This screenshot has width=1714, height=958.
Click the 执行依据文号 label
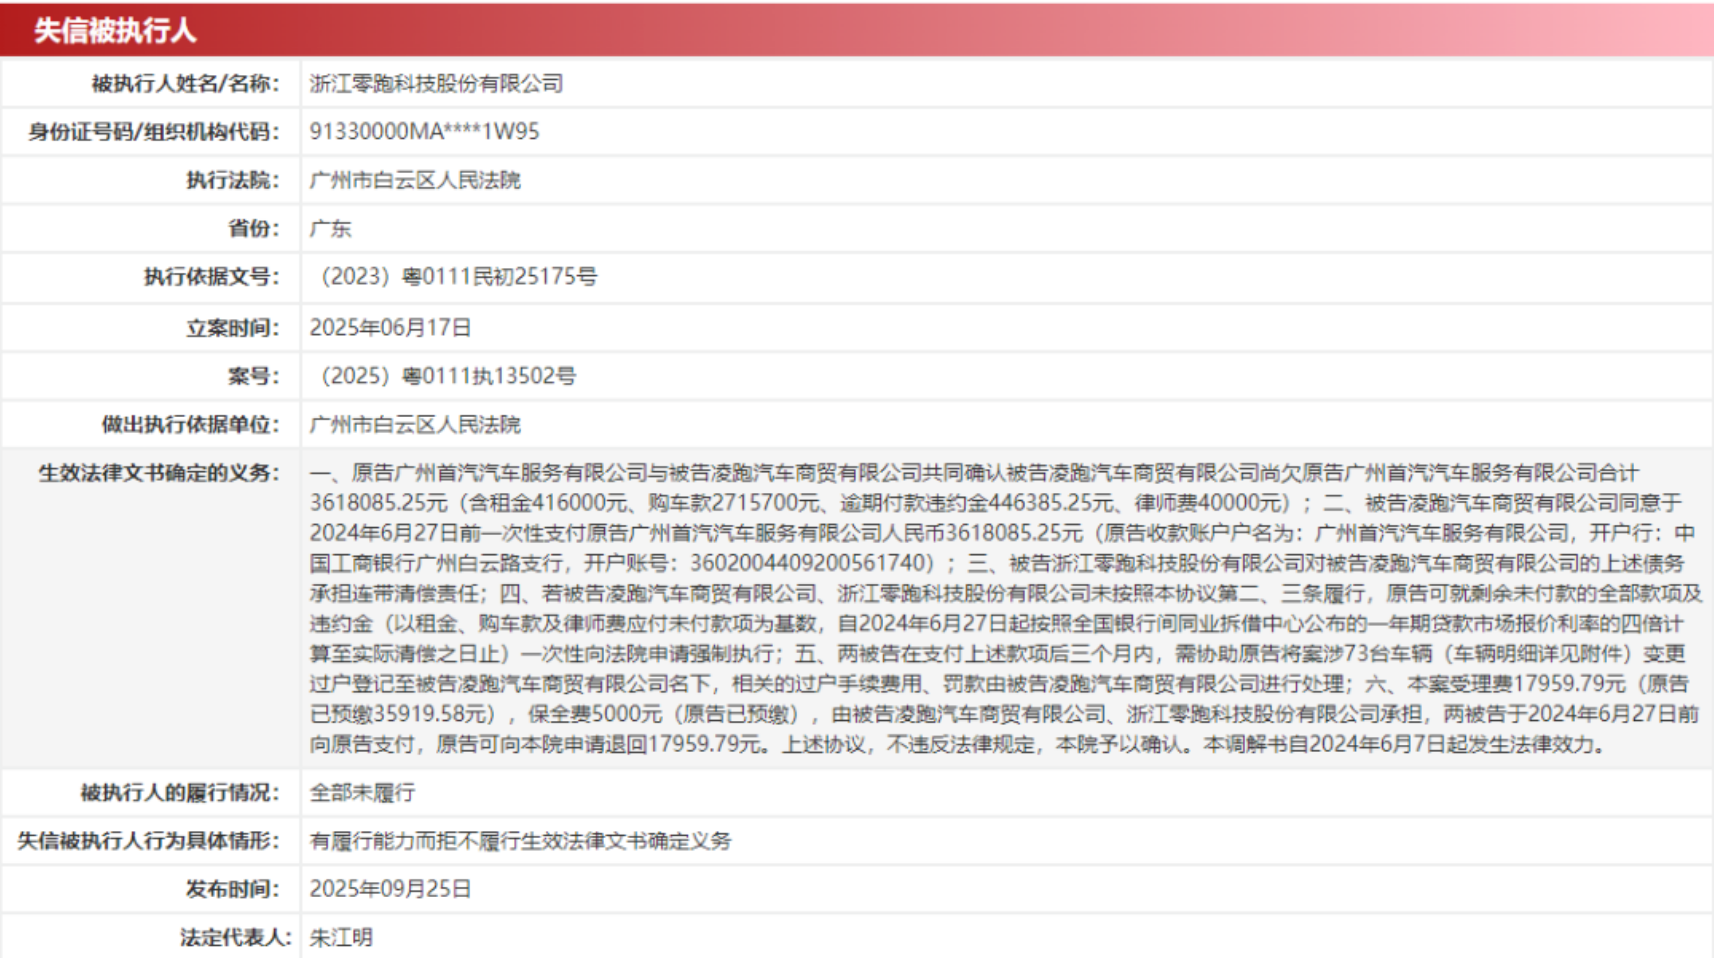click(211, 277)
